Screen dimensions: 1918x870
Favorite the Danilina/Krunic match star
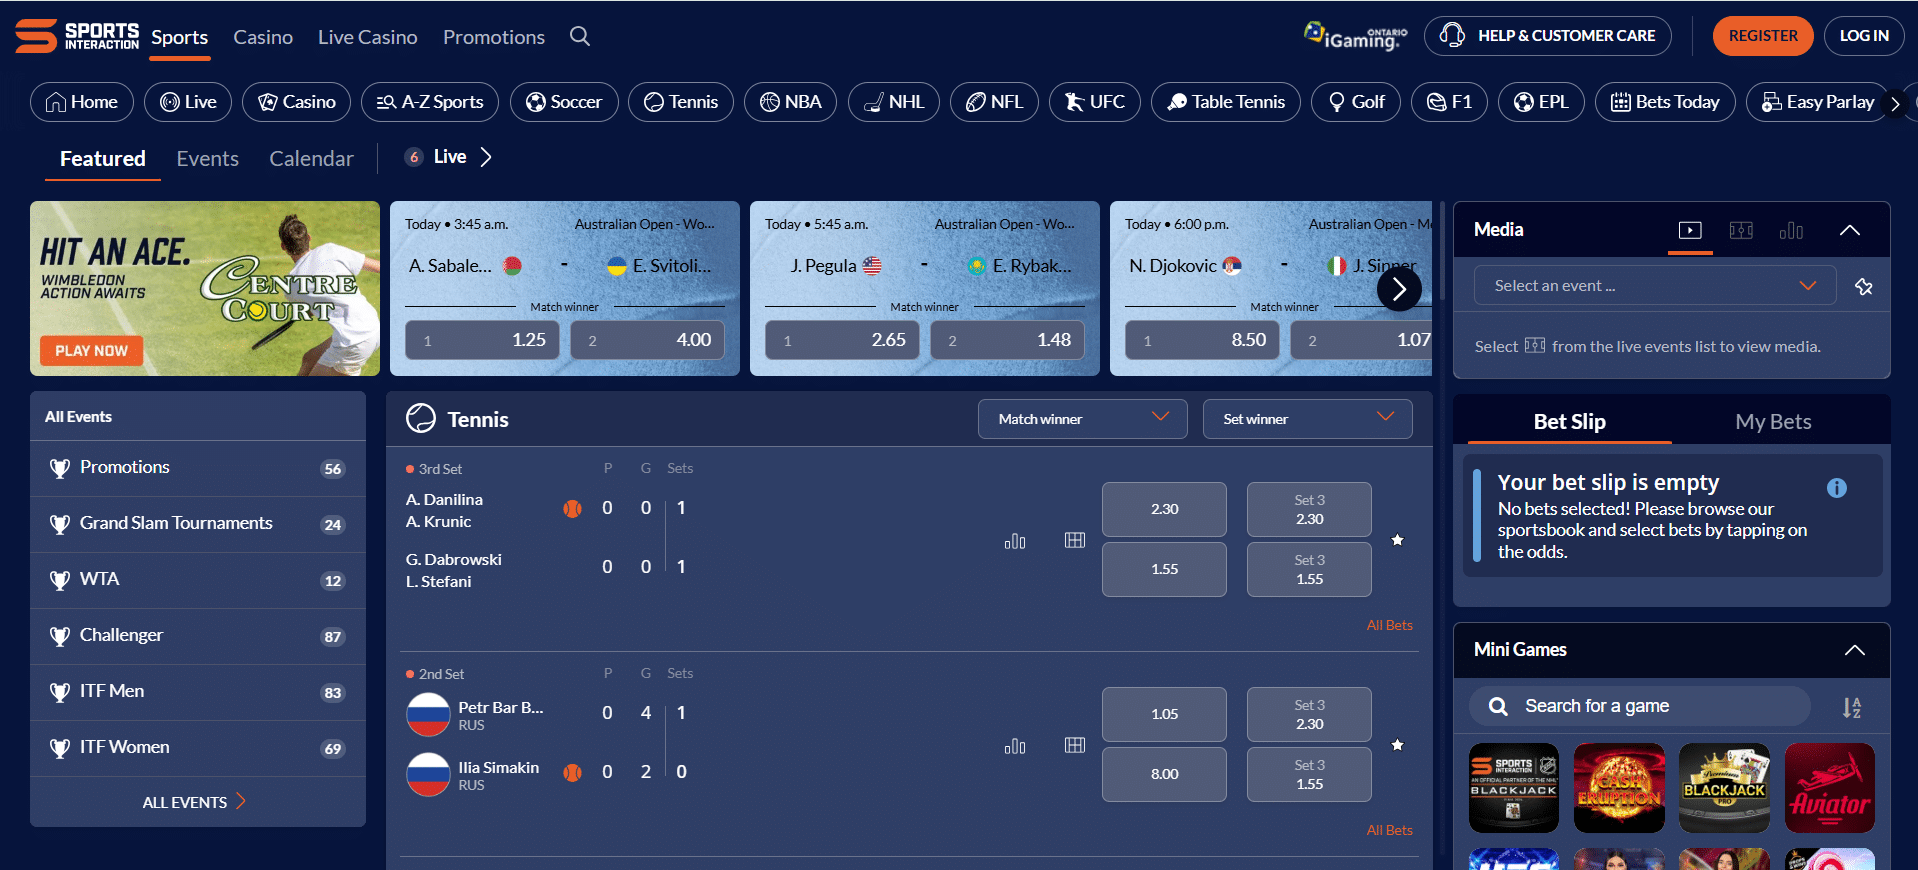click(x=1398, y=540)
